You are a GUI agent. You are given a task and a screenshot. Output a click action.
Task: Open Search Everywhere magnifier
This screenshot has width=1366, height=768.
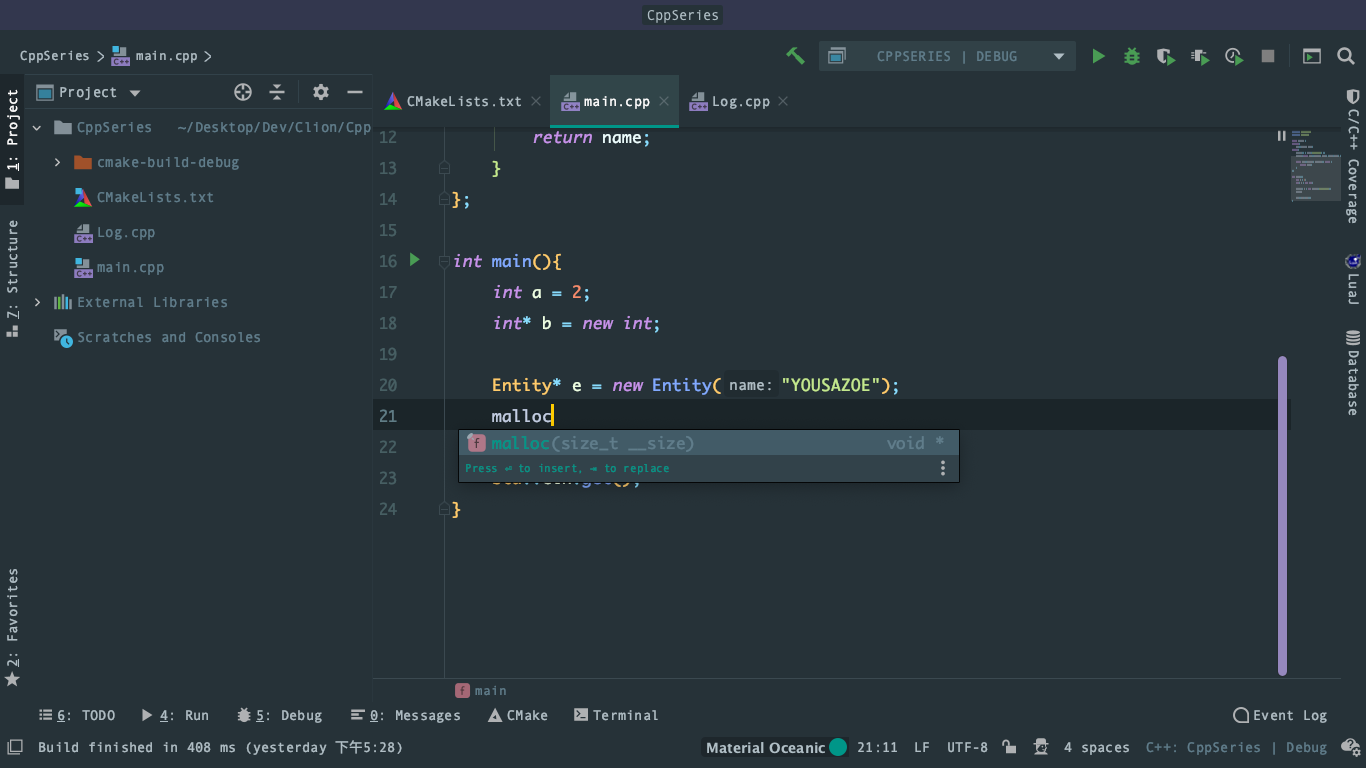coord(1346,56)
